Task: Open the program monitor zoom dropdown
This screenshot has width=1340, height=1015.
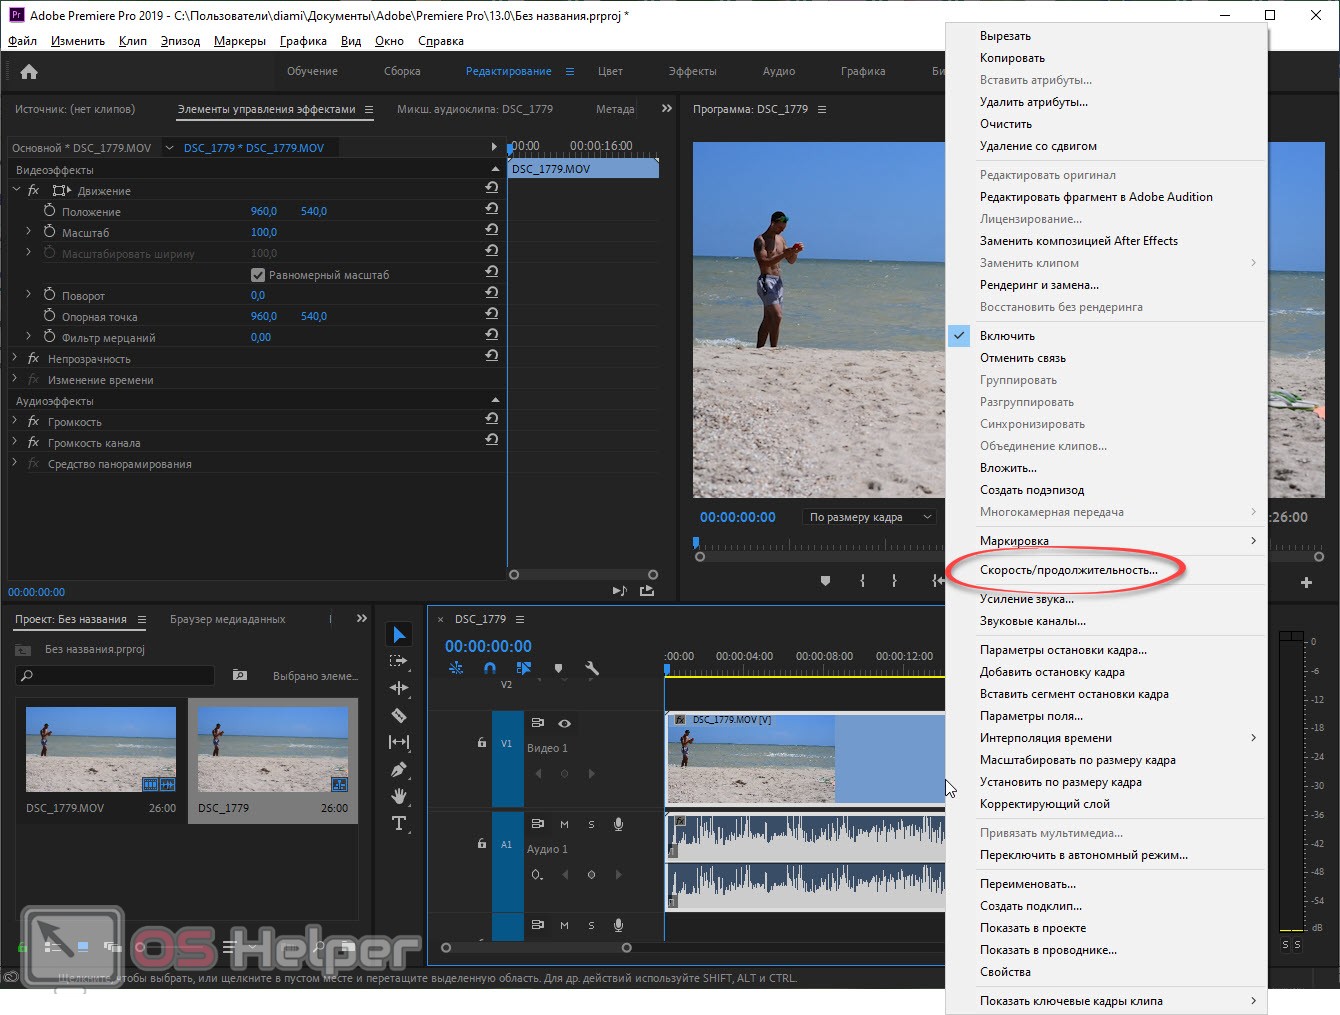Action: pos(868,517)
